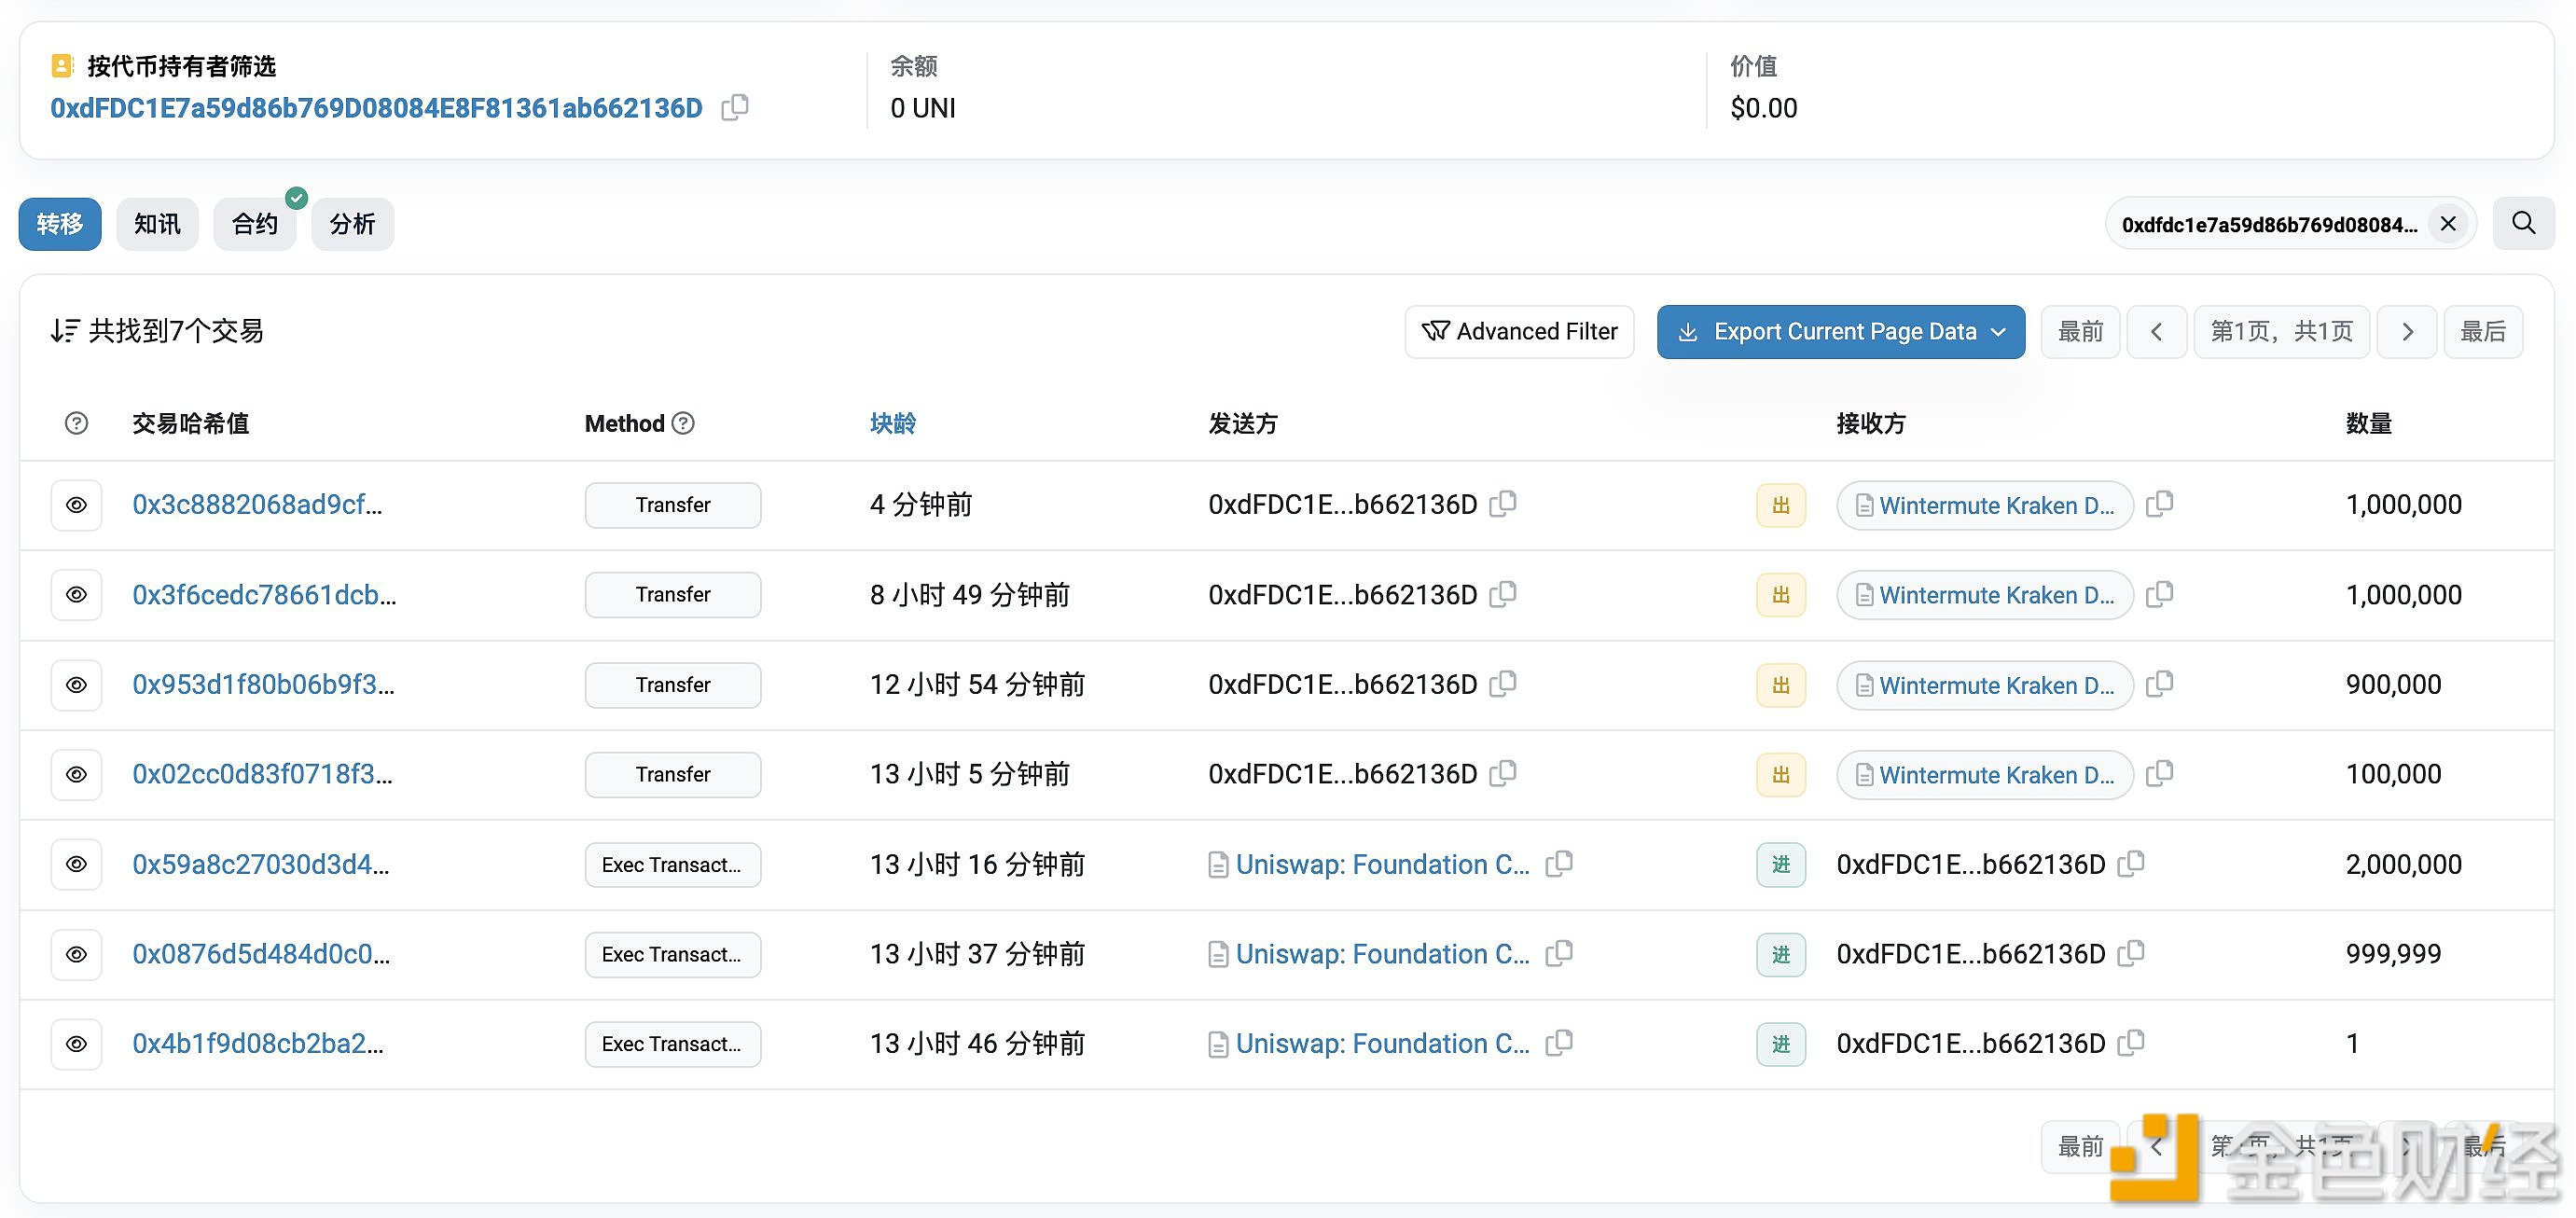
Task: Open the 分析 tab
Action: click(x=352, y=223)
